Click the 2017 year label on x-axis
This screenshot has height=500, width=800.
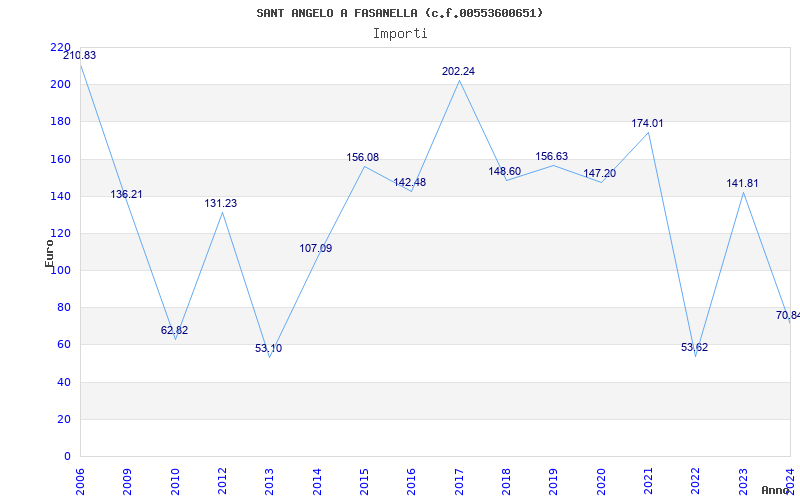(x=459, y=482)
